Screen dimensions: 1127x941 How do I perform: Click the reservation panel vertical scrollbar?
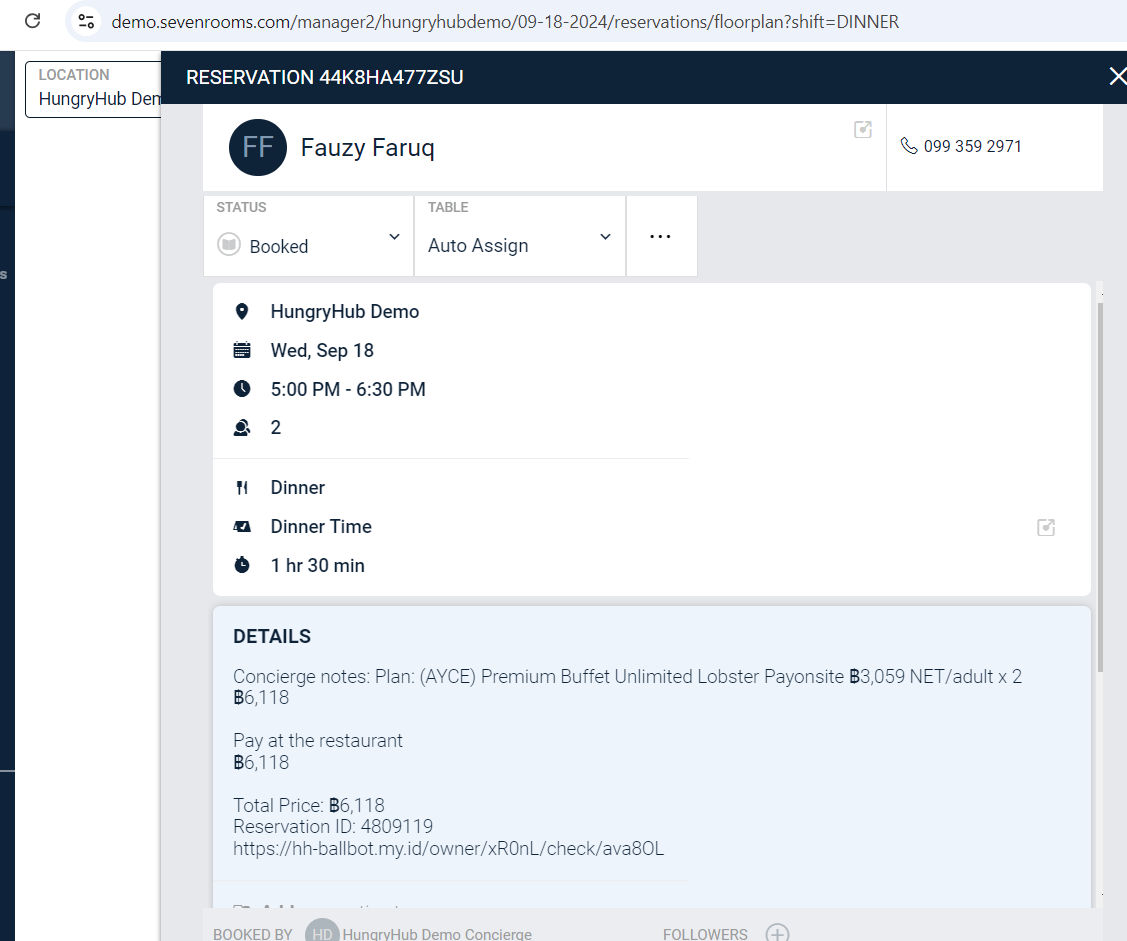[x=1101, y=480]
